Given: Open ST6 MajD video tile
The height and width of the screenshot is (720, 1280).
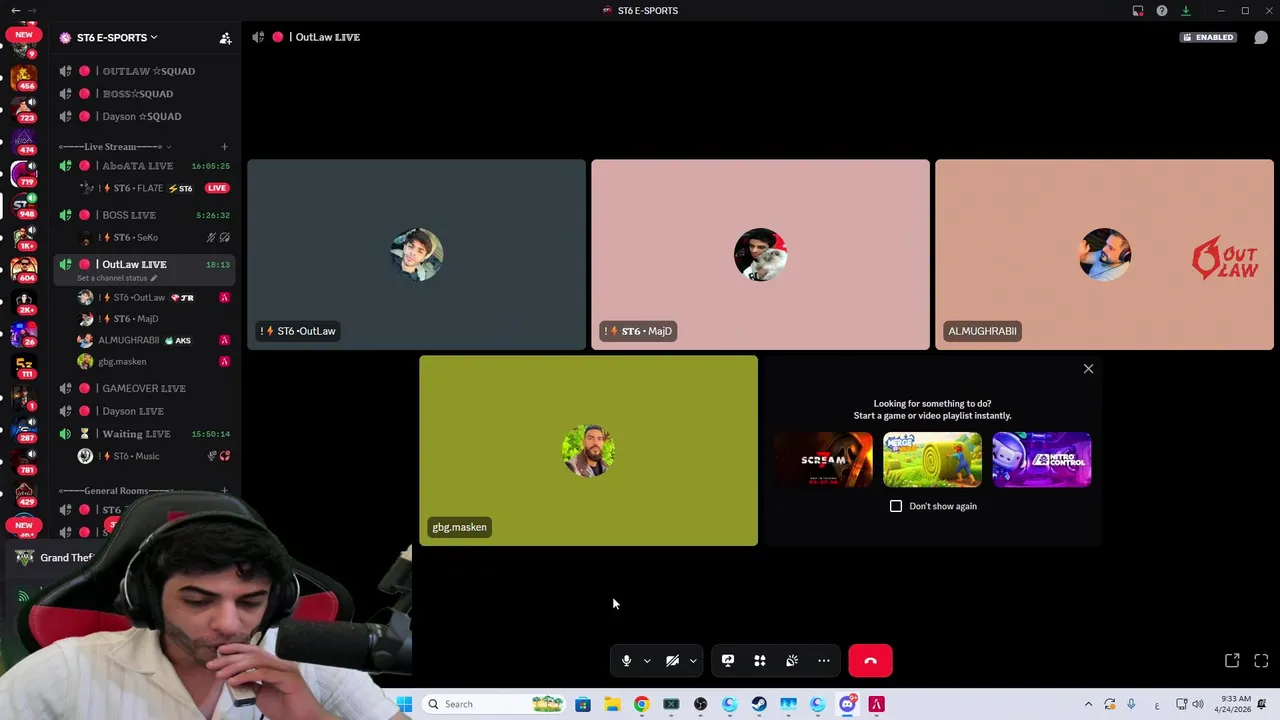Looking at the screenshot, I should coord(760,255).
